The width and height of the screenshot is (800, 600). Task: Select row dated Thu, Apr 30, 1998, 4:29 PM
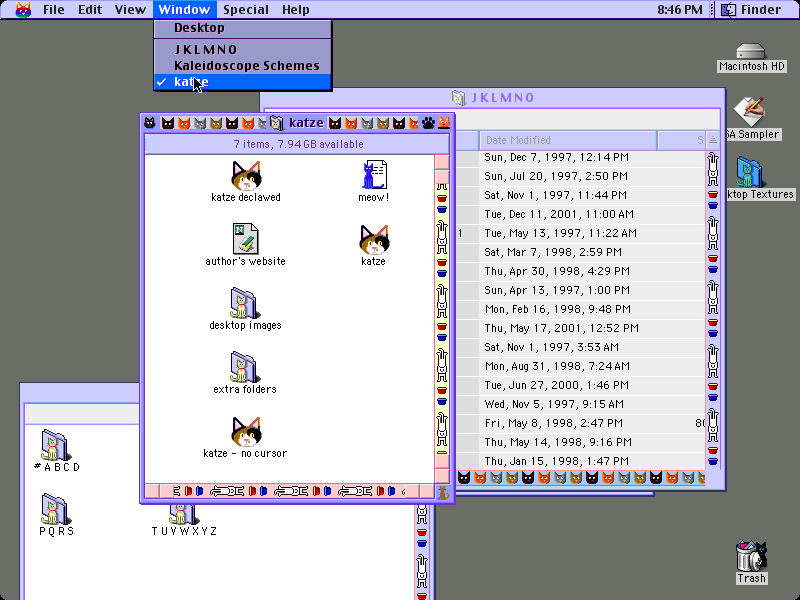581,271
